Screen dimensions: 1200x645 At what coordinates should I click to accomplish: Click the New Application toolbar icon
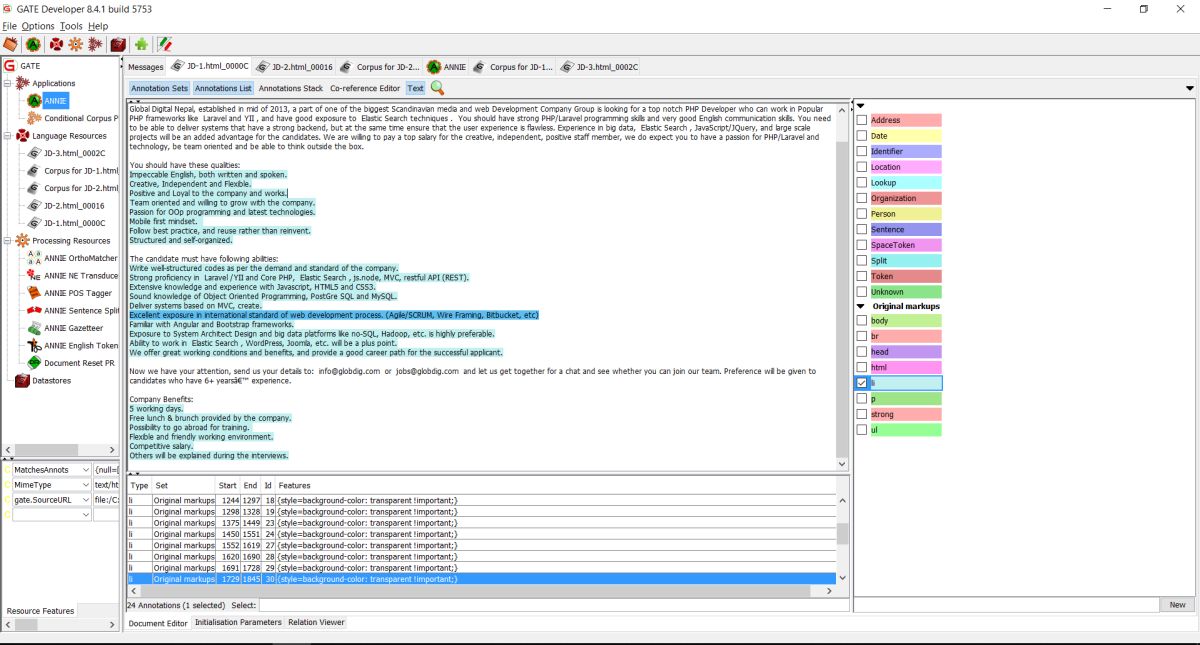click(x=95, y=44)
